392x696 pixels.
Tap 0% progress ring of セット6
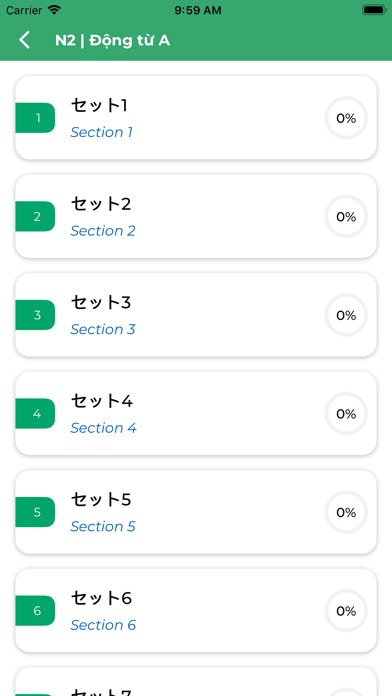[346, 611]
